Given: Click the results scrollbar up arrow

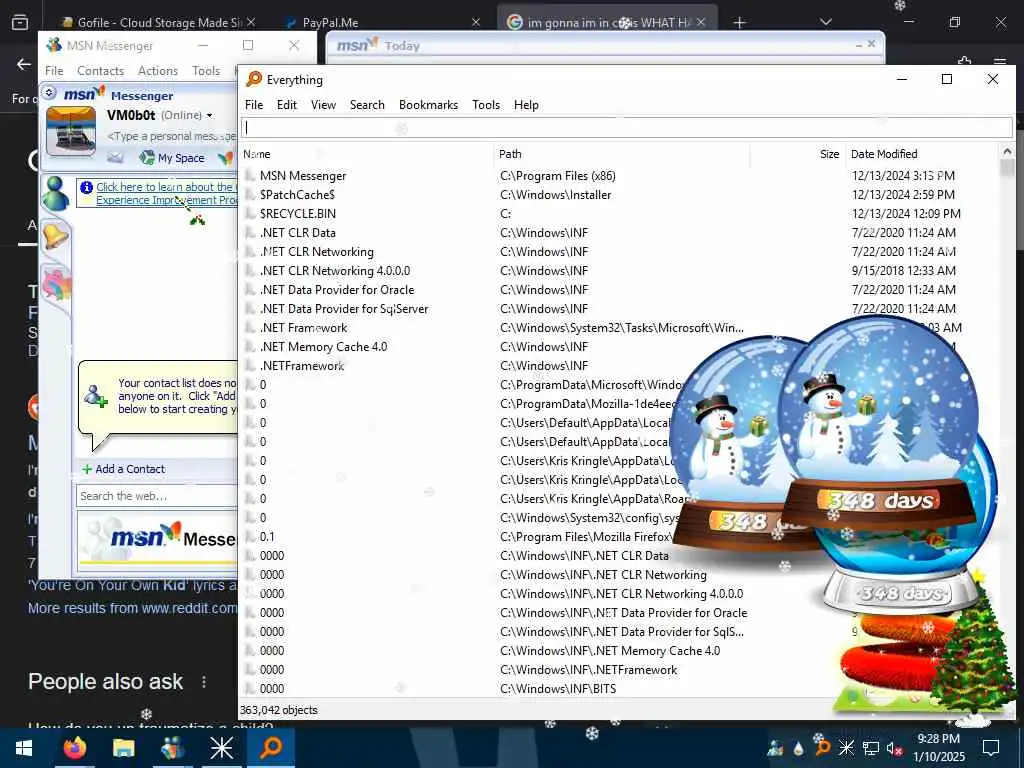Looking at the screenshot, I should 1006,152.
